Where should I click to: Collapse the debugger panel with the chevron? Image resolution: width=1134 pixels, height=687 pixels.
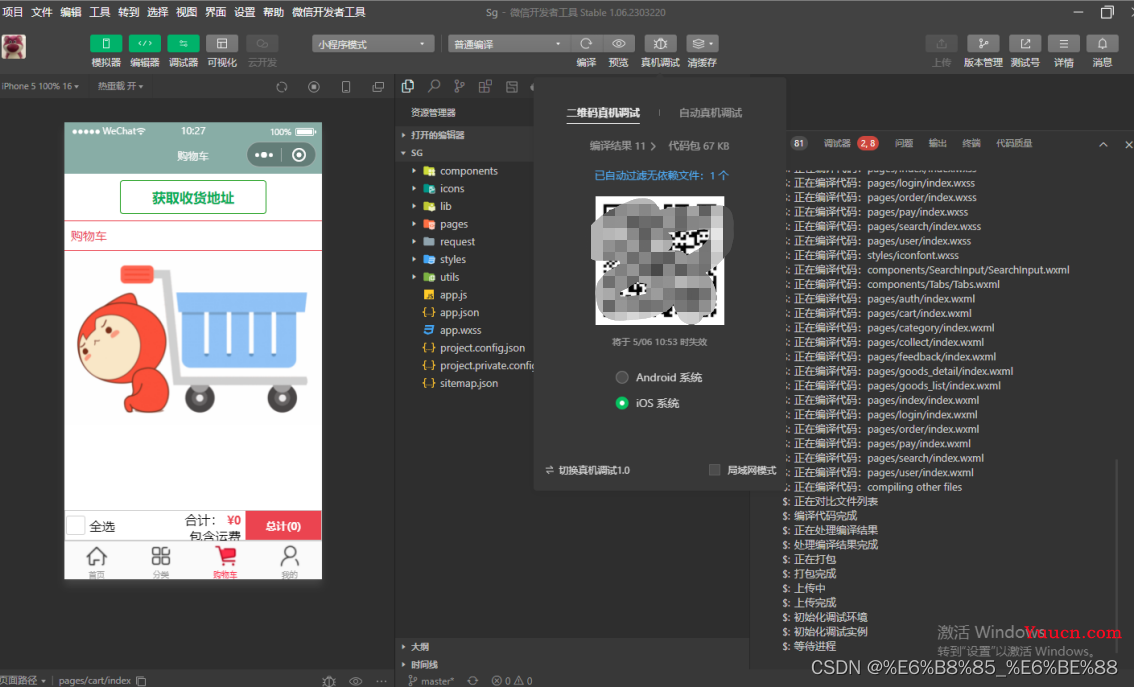tap(1103, 144)
